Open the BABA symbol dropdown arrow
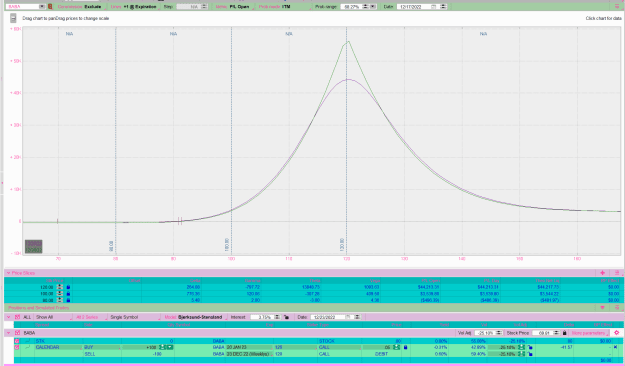The image size is (625, 366). click(42, 7)
